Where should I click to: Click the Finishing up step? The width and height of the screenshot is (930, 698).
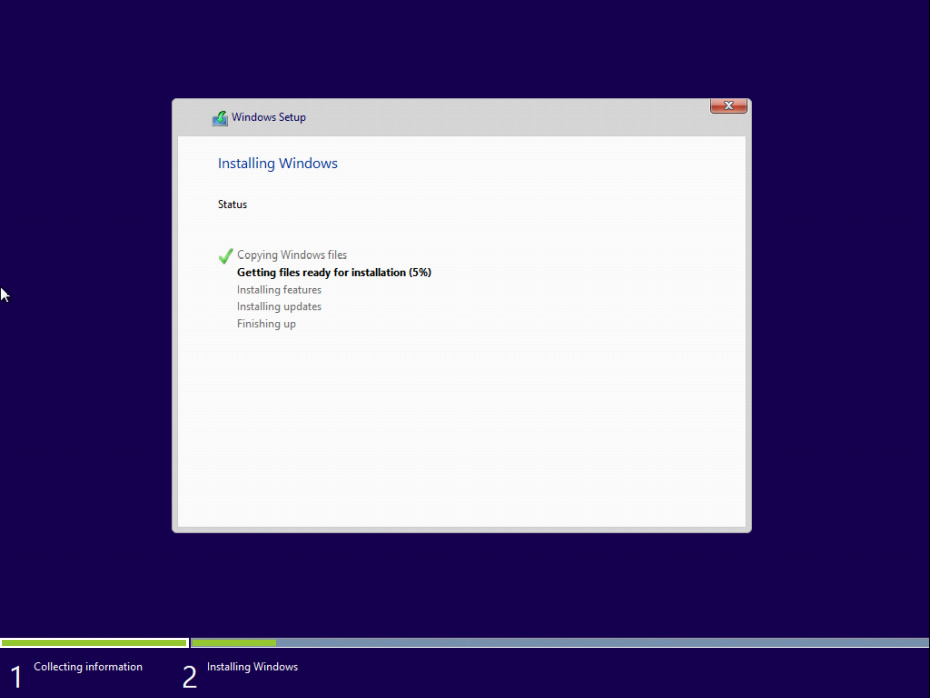(266, 324)
